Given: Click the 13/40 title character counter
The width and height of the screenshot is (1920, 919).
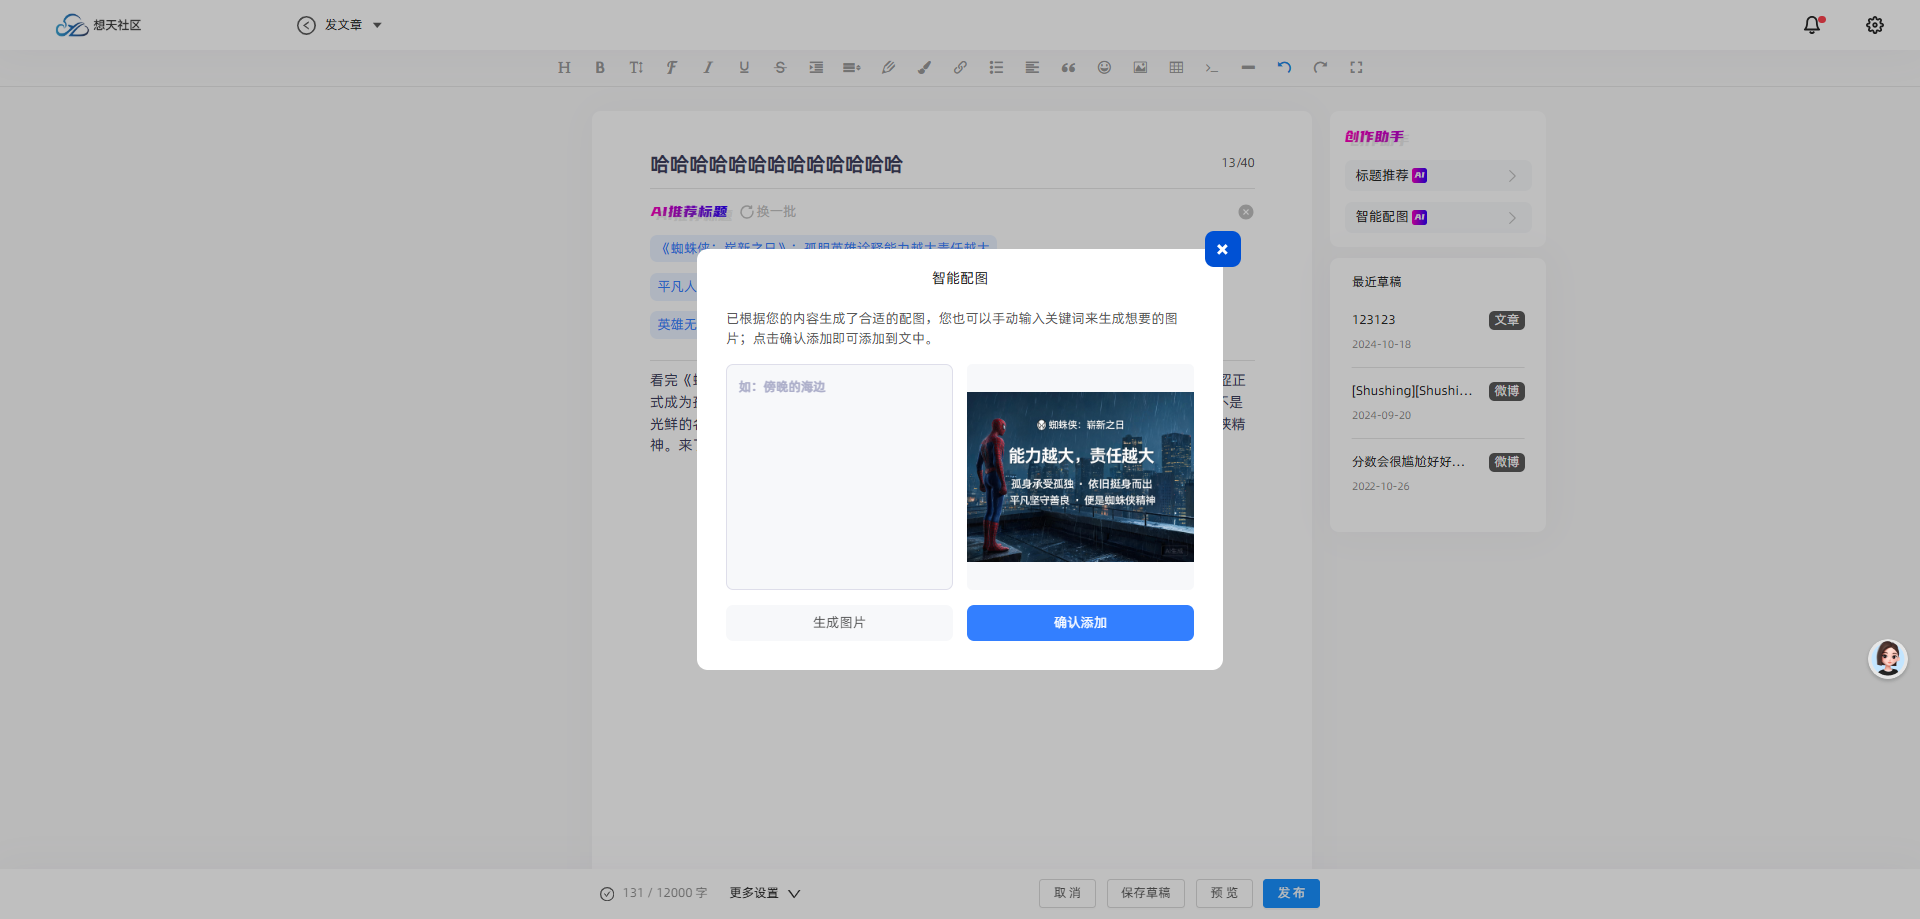Looking at the screenshot, I should point(1238,163).
